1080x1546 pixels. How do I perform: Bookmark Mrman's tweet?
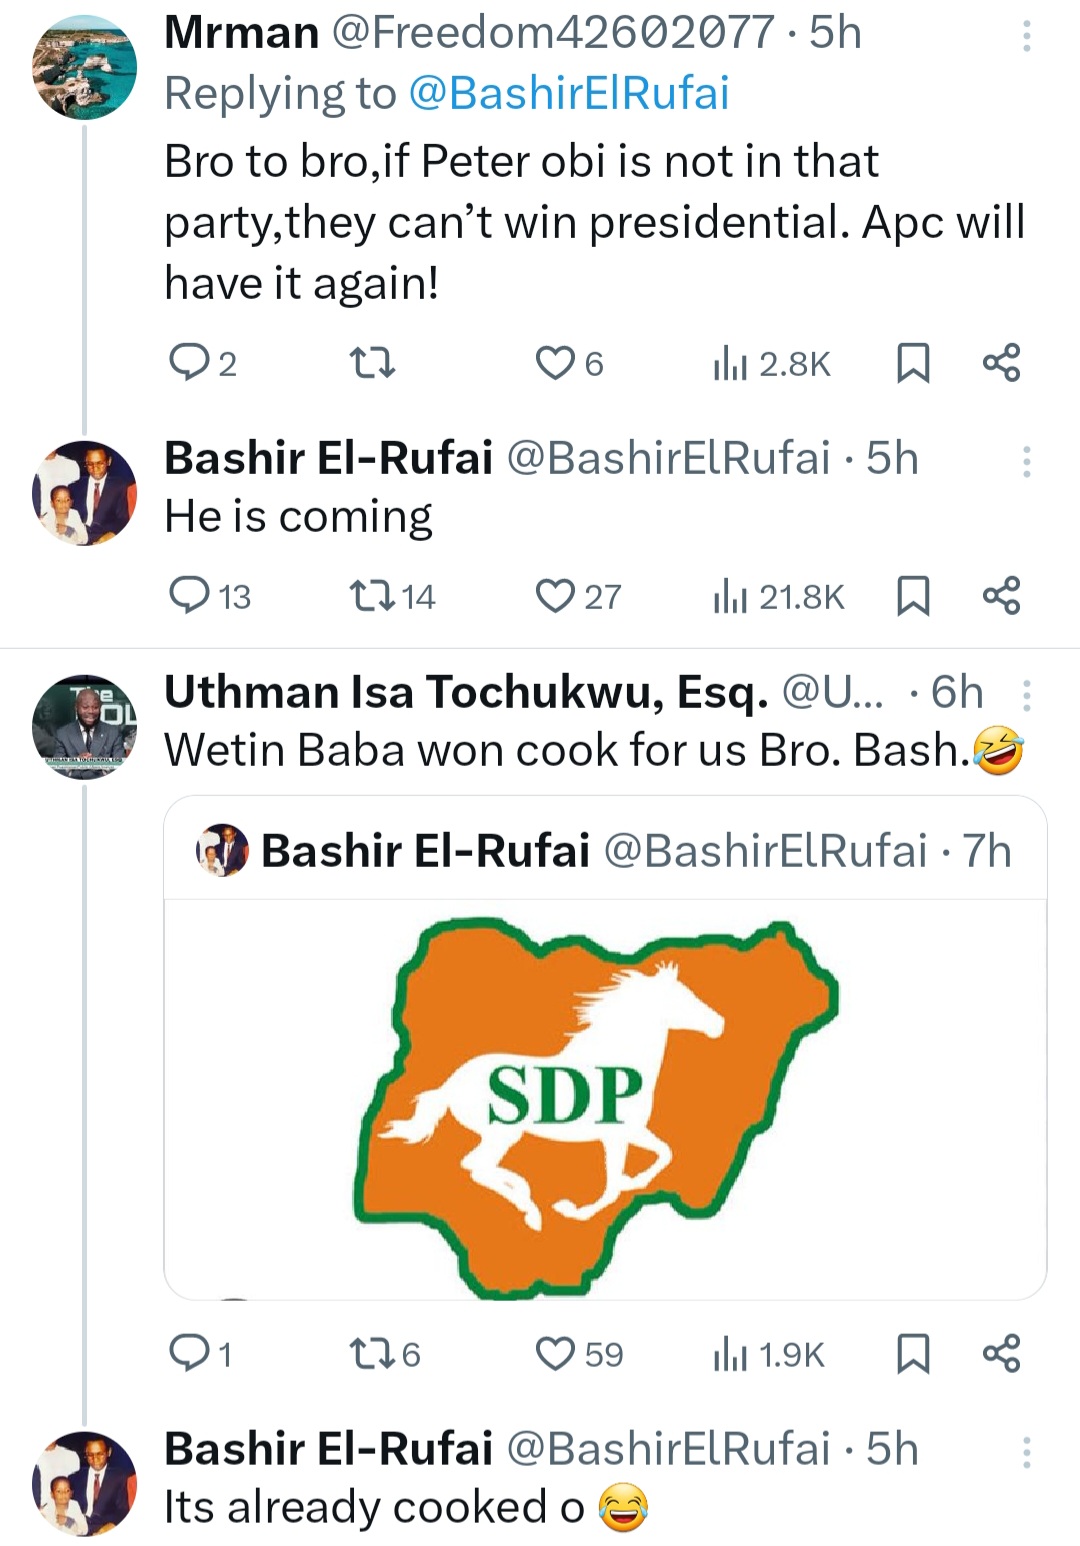coord(912,362)
